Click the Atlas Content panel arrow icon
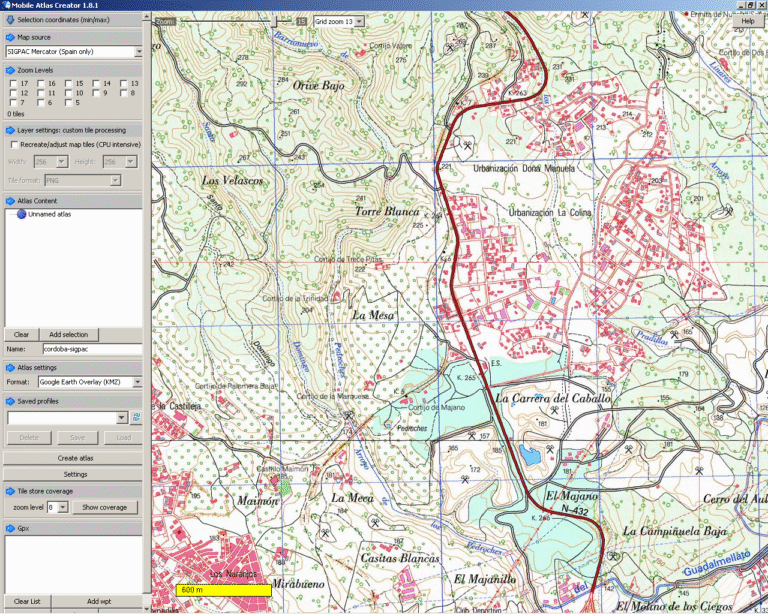768x614 pixels. [x=10, y=200]
